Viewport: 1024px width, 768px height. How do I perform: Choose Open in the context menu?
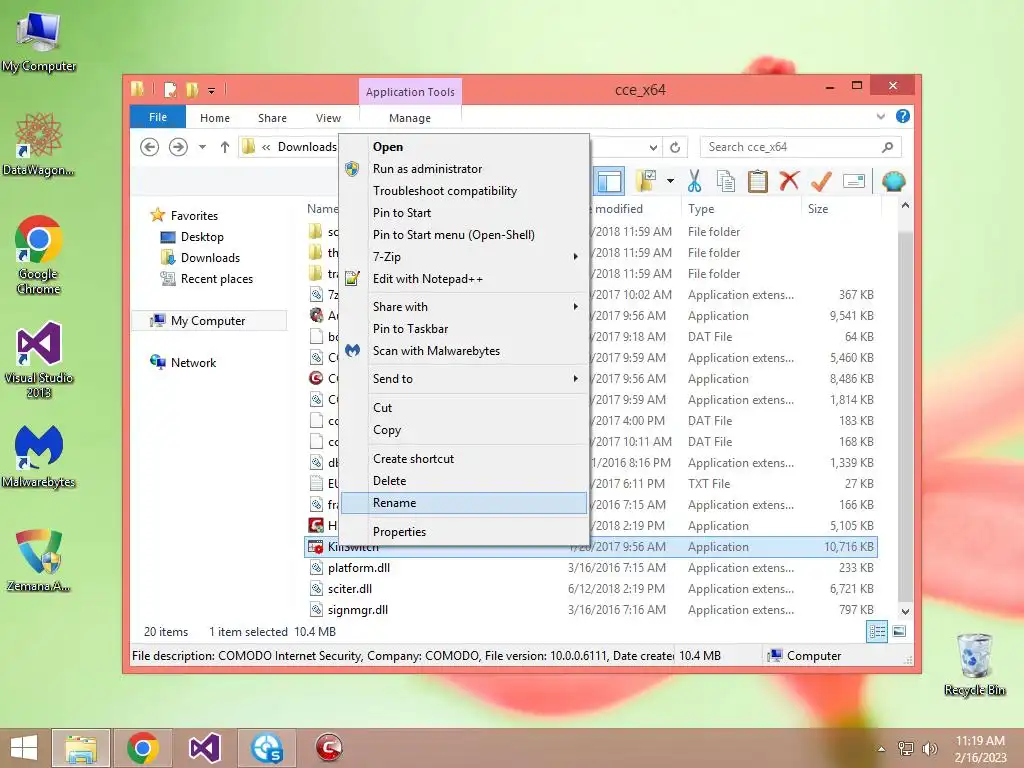click(464, 147)
